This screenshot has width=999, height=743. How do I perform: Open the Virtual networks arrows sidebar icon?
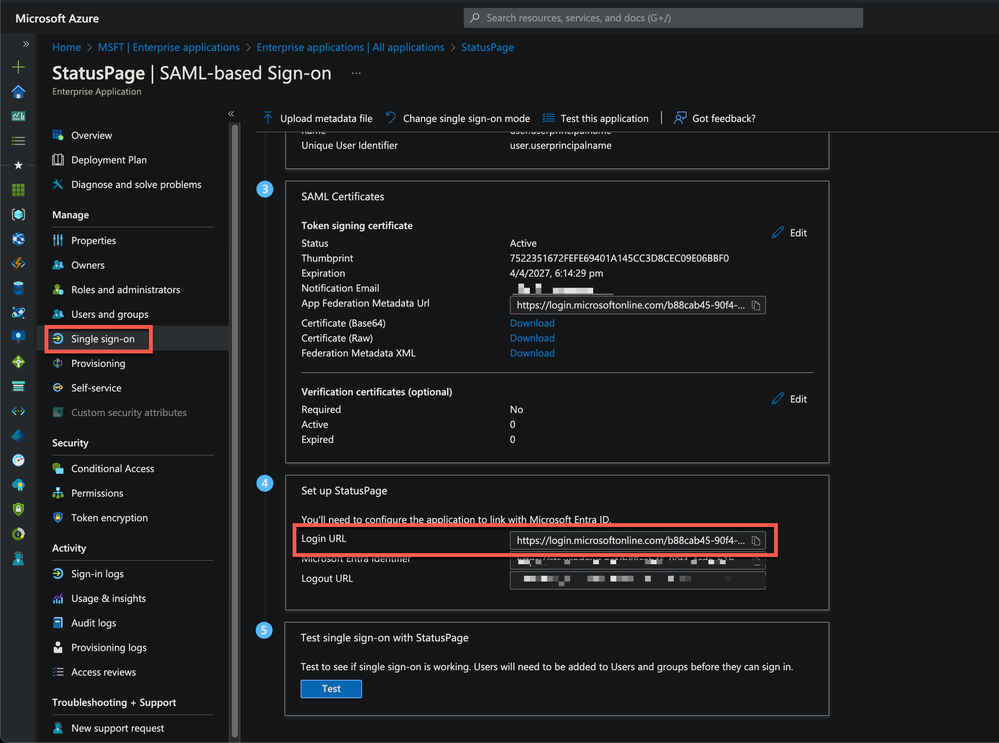pos(18,411)
